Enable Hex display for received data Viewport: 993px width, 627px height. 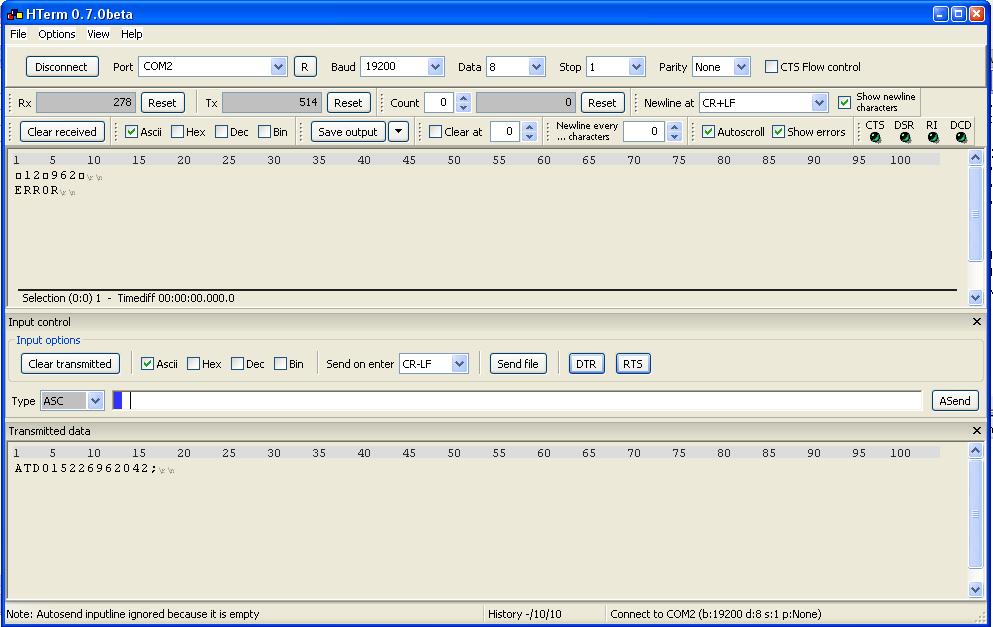click(177, 132)
